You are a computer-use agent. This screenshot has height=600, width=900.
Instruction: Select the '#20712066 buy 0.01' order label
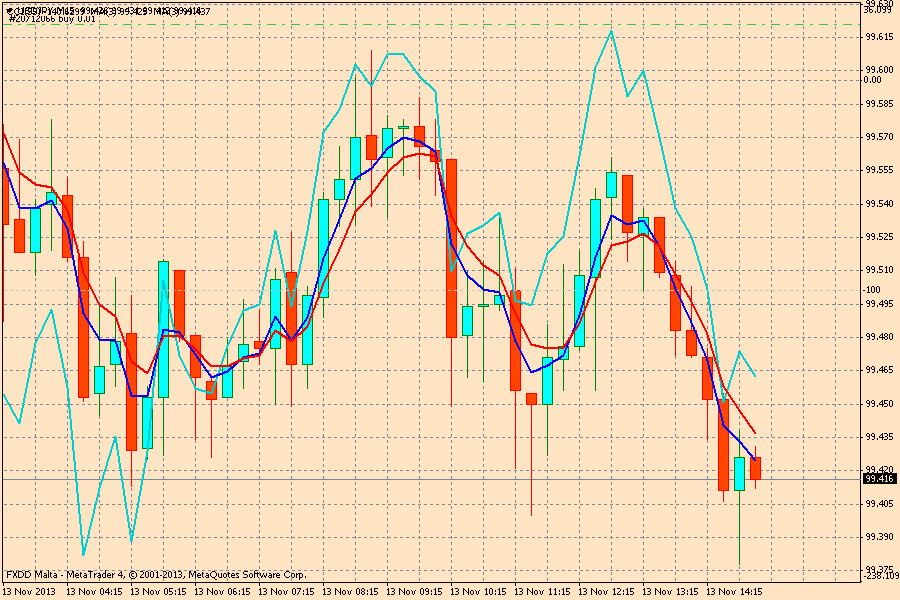pyautogui.click(x=51, y=19)
